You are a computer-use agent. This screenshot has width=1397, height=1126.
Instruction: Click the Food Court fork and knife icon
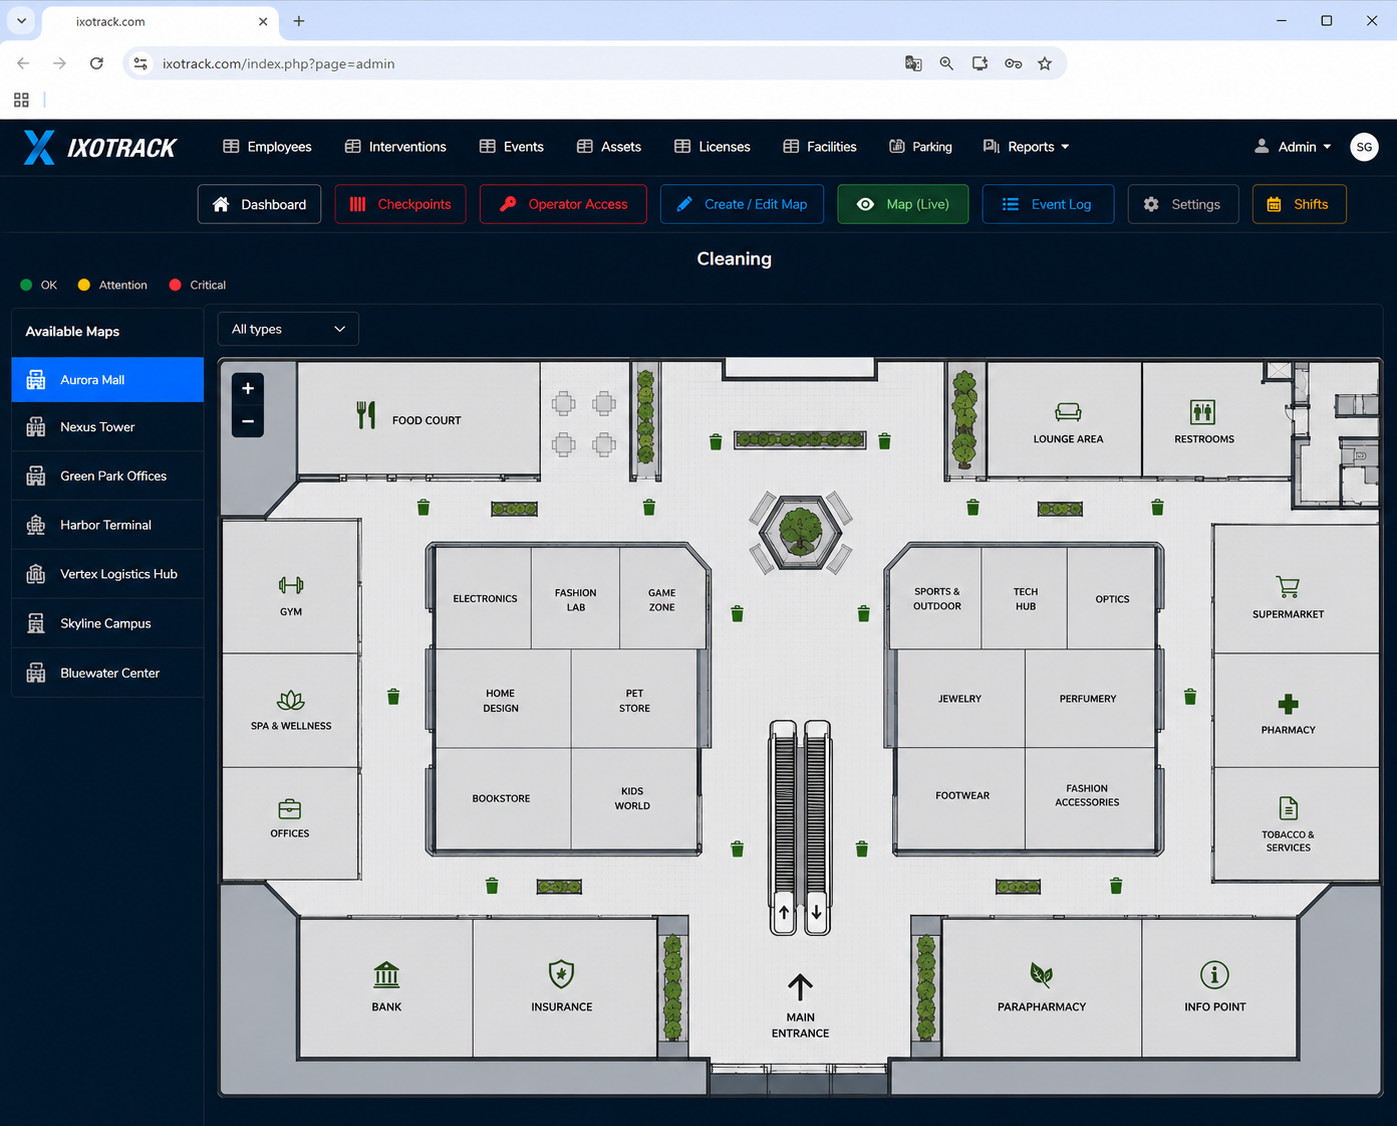pyautogui.click(x=366, y=415)
